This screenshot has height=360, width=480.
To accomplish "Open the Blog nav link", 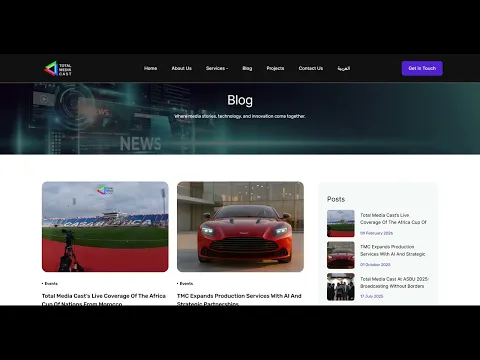I will pos(247,68).
